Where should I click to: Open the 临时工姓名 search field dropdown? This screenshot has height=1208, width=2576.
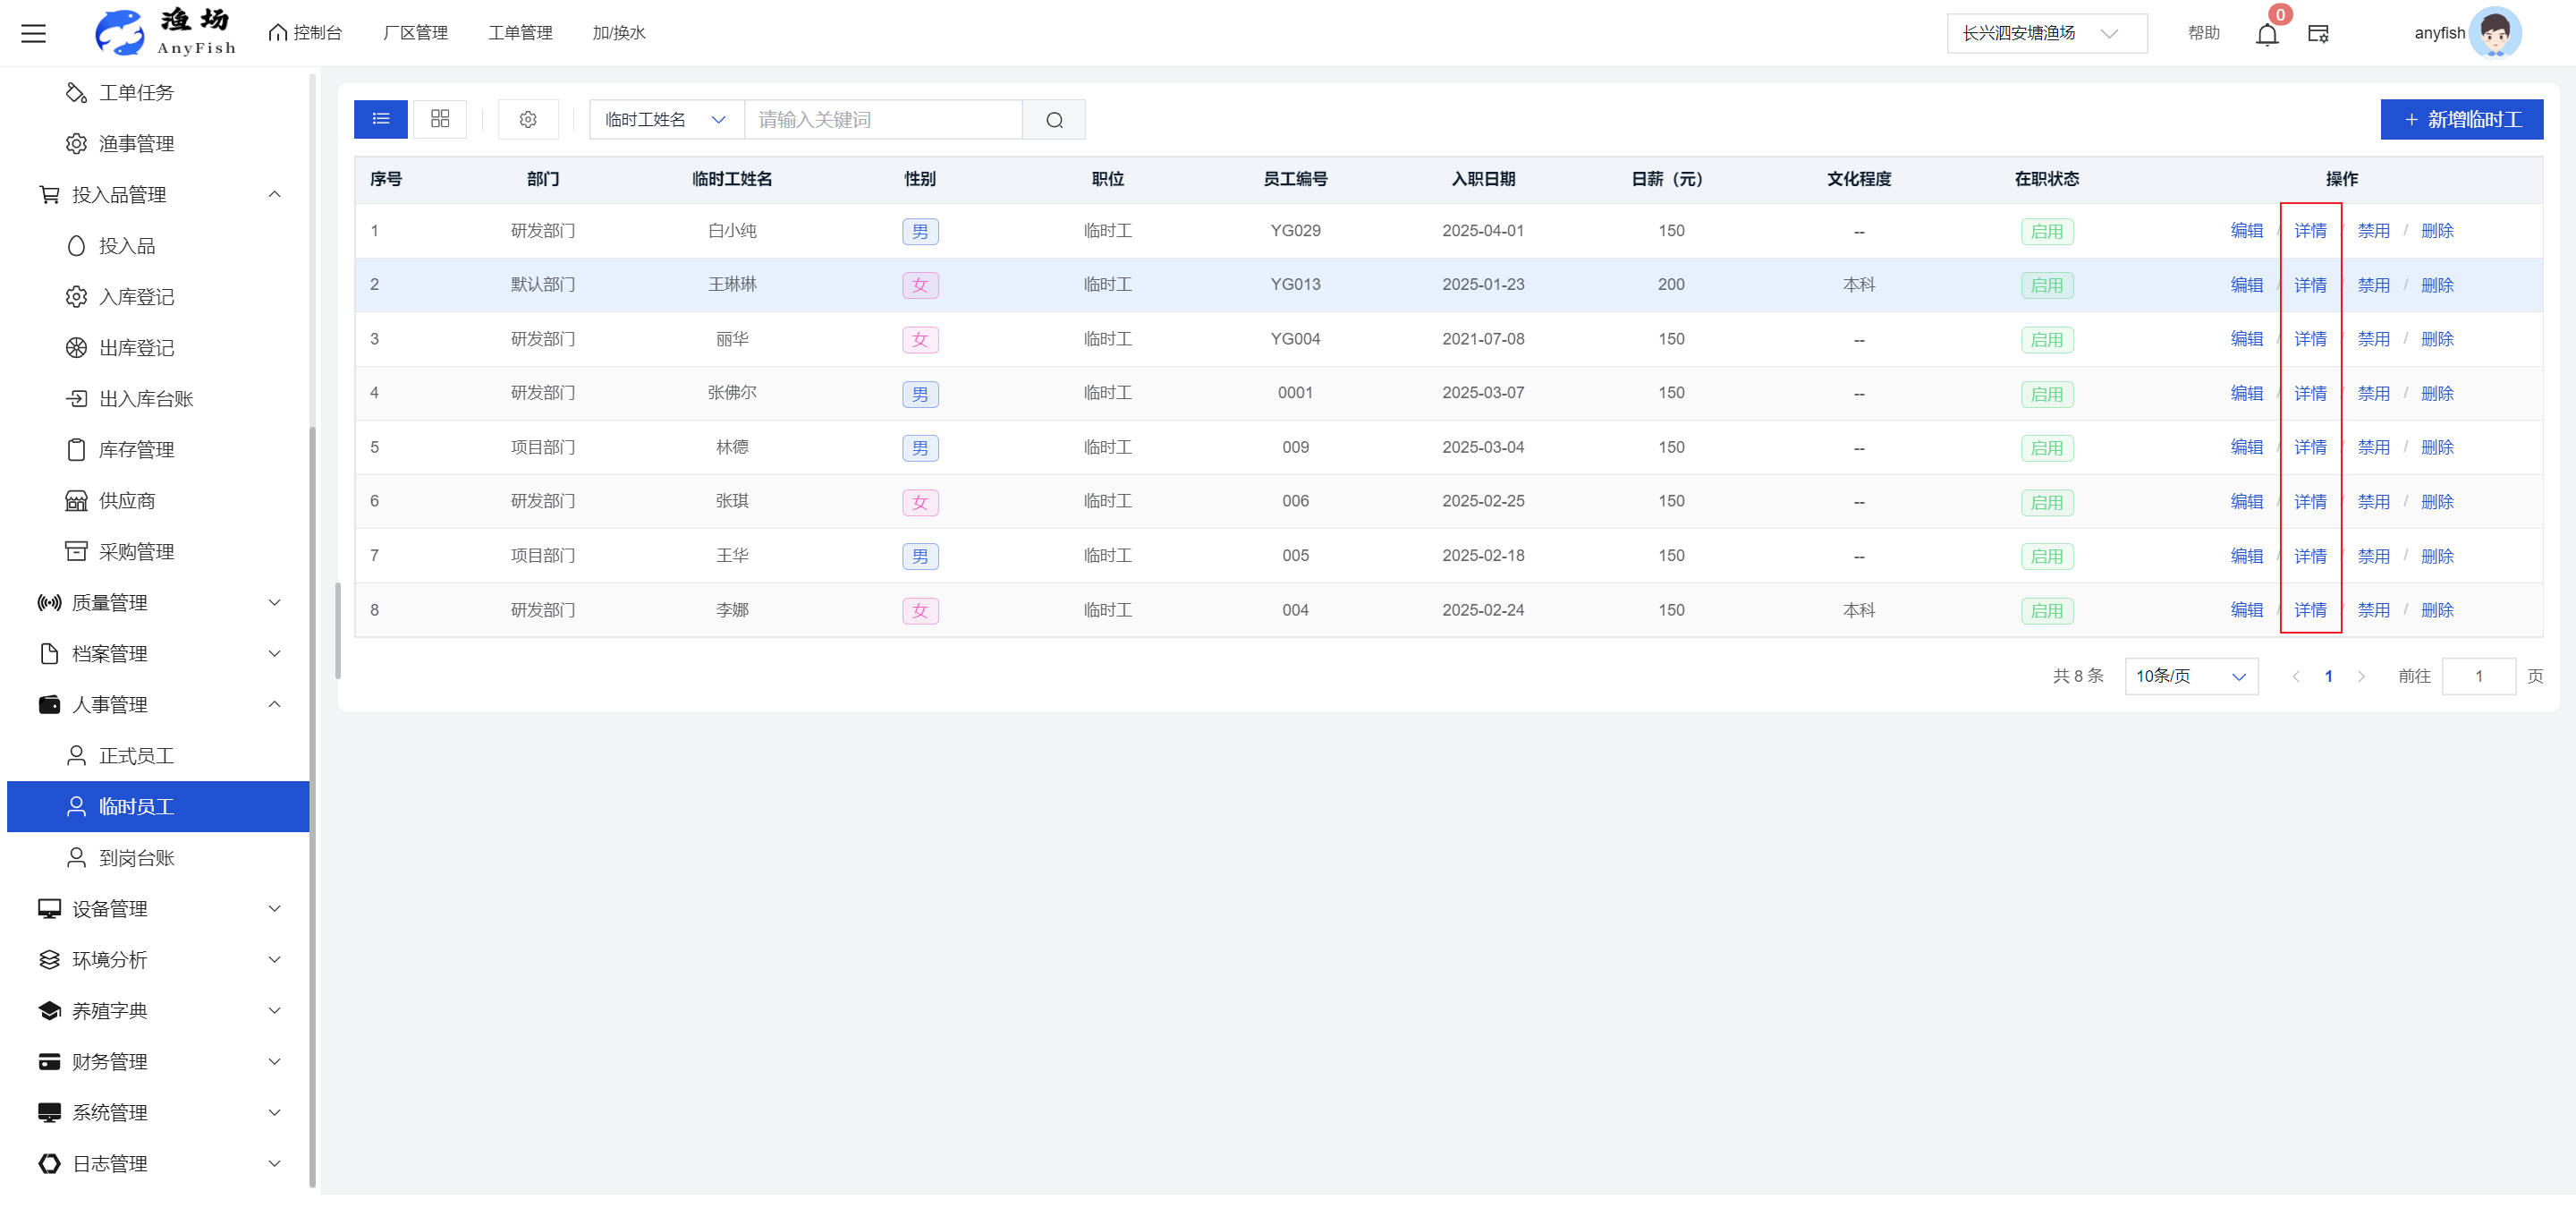(666, 120)
